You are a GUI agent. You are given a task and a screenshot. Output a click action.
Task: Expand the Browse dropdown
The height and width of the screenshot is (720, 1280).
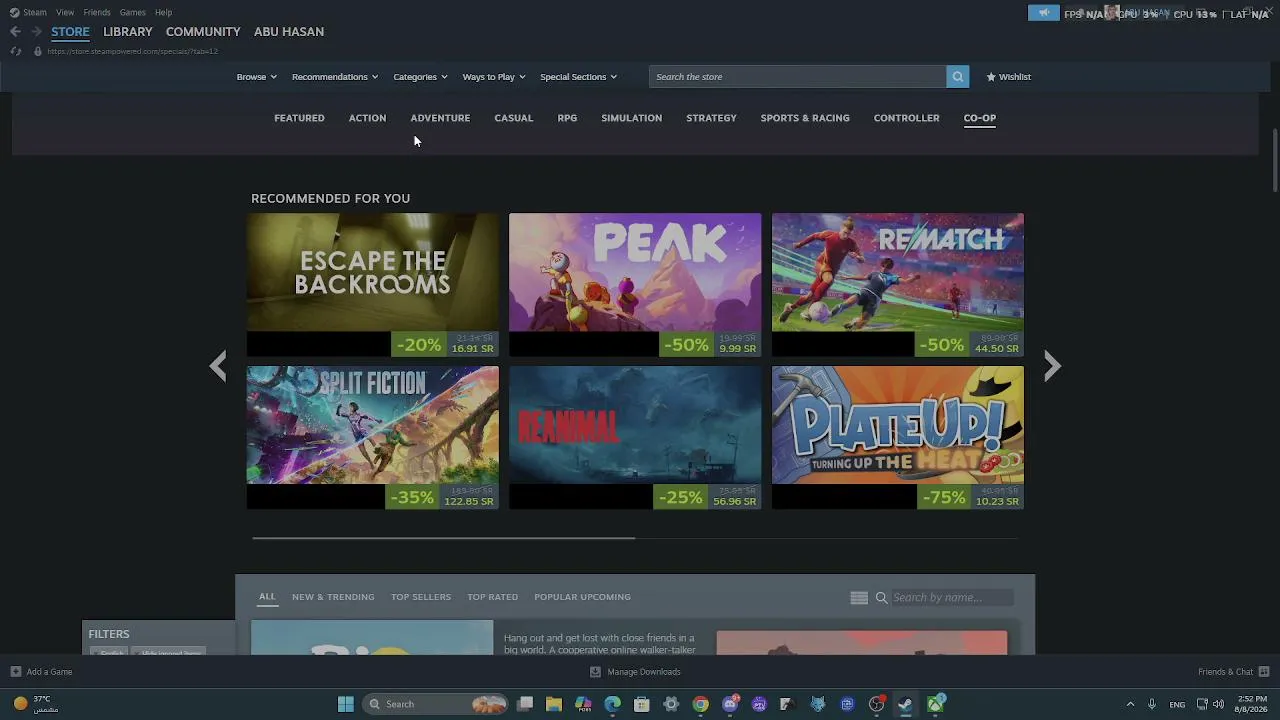[257, 77]
